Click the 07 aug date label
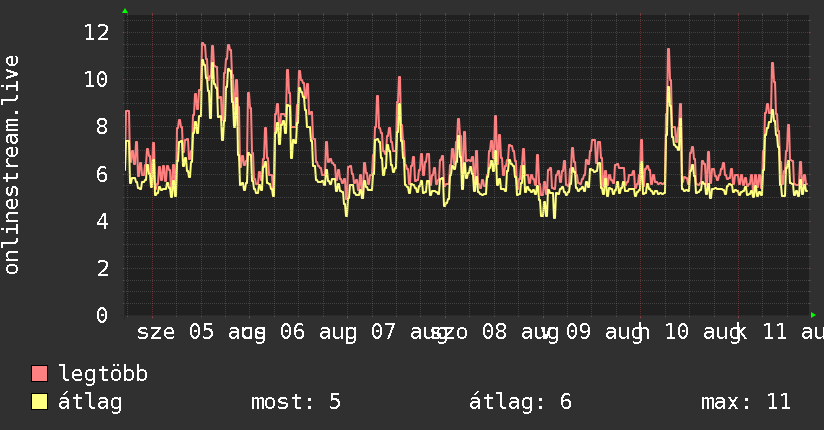 pos(409,332)
